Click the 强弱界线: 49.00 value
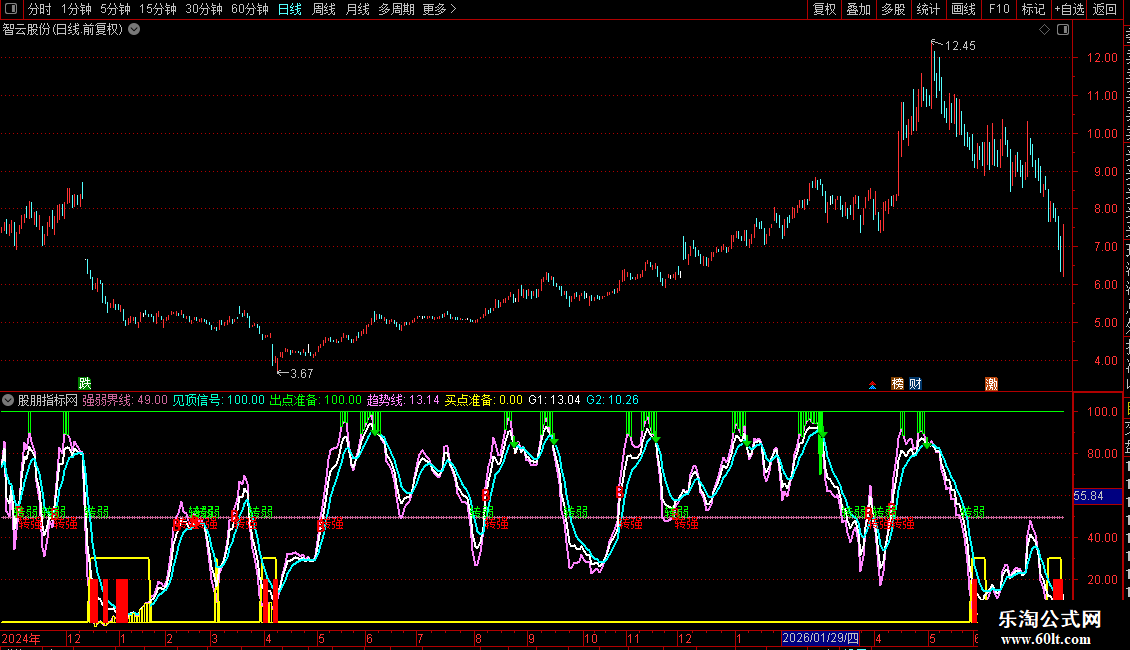Viewport: 1130px width, 650px height. coord(125,400)
